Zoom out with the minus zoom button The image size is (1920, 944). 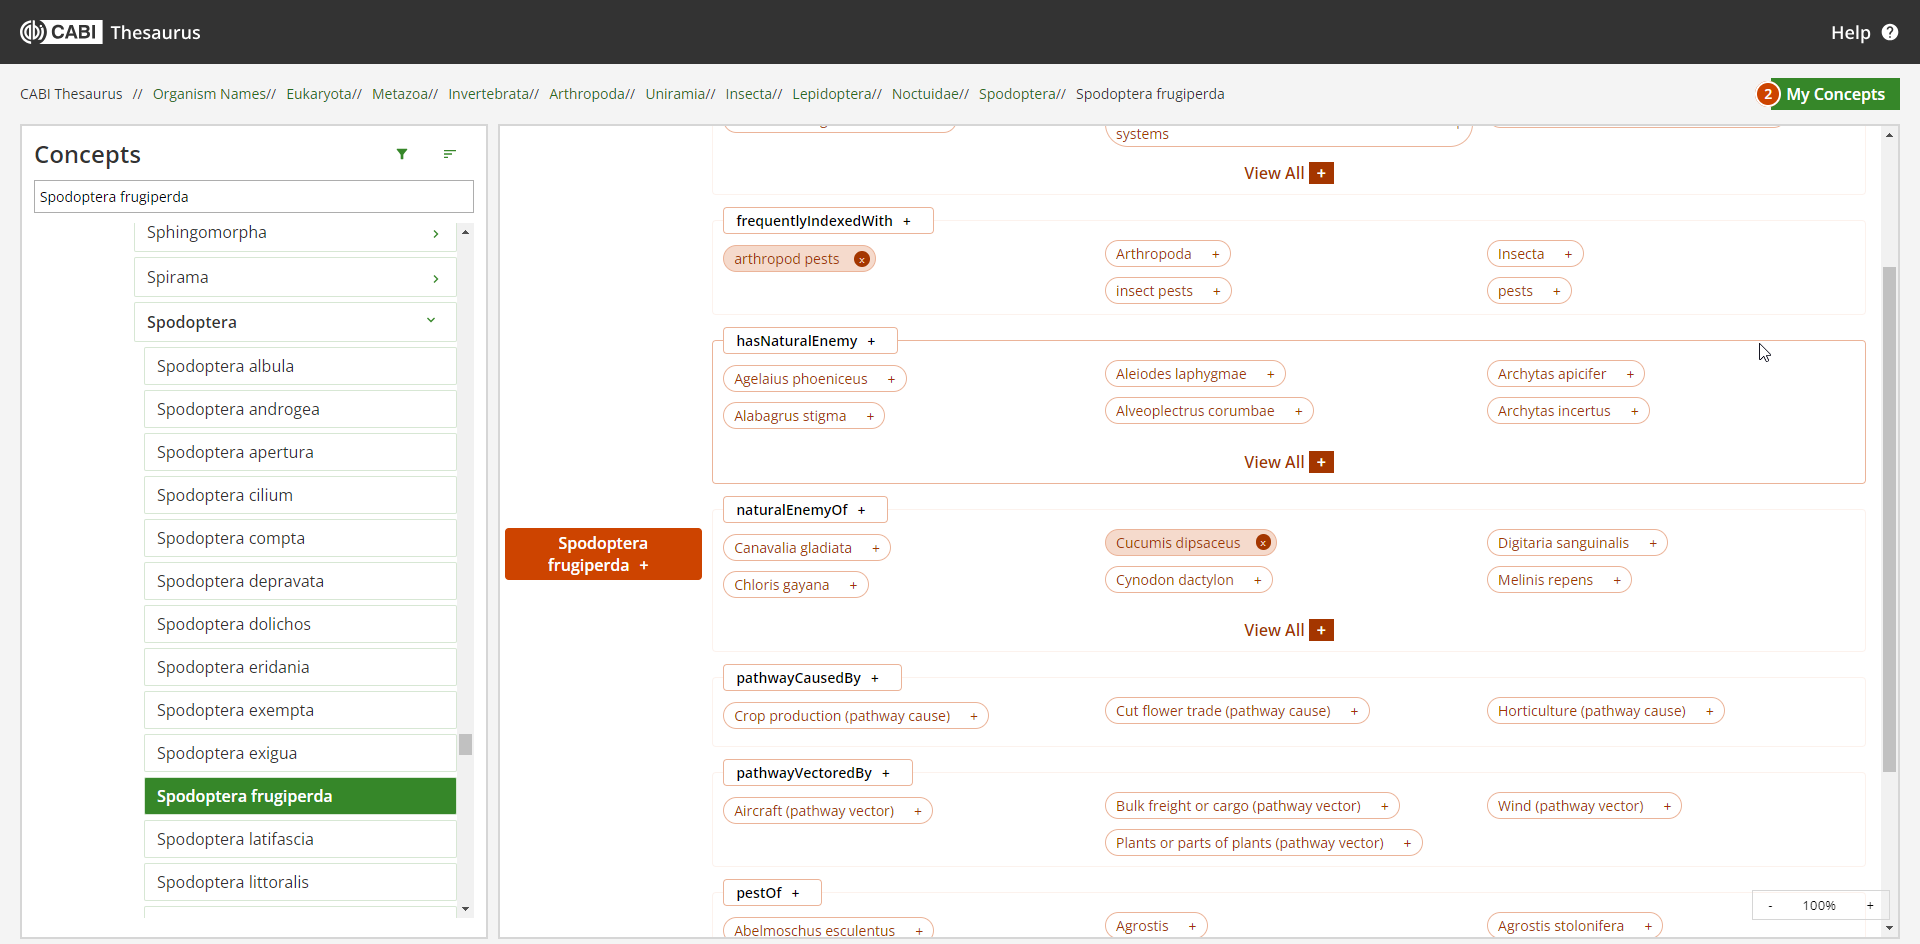[1770, 905]
